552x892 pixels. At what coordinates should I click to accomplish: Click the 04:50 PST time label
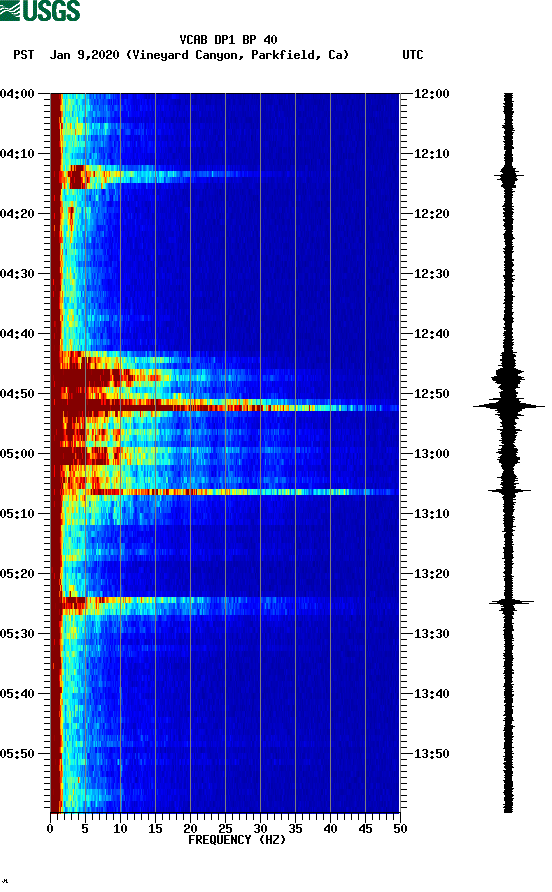click(x=18, y=394)
